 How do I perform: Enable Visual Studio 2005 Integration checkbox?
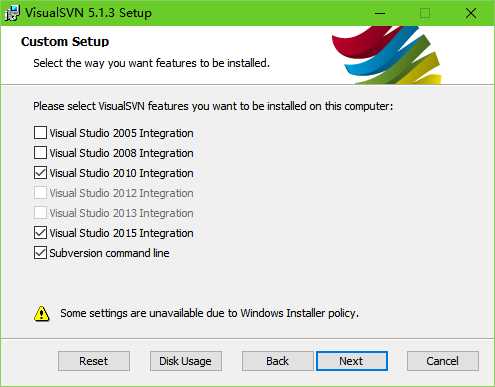pos(40,133)
